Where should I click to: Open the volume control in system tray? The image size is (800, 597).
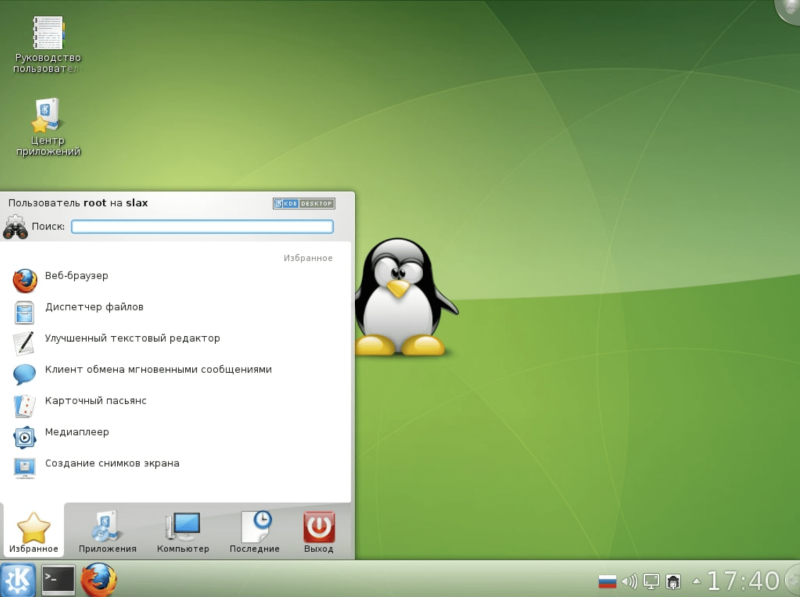pyautogui.click(x=630, y=581)
